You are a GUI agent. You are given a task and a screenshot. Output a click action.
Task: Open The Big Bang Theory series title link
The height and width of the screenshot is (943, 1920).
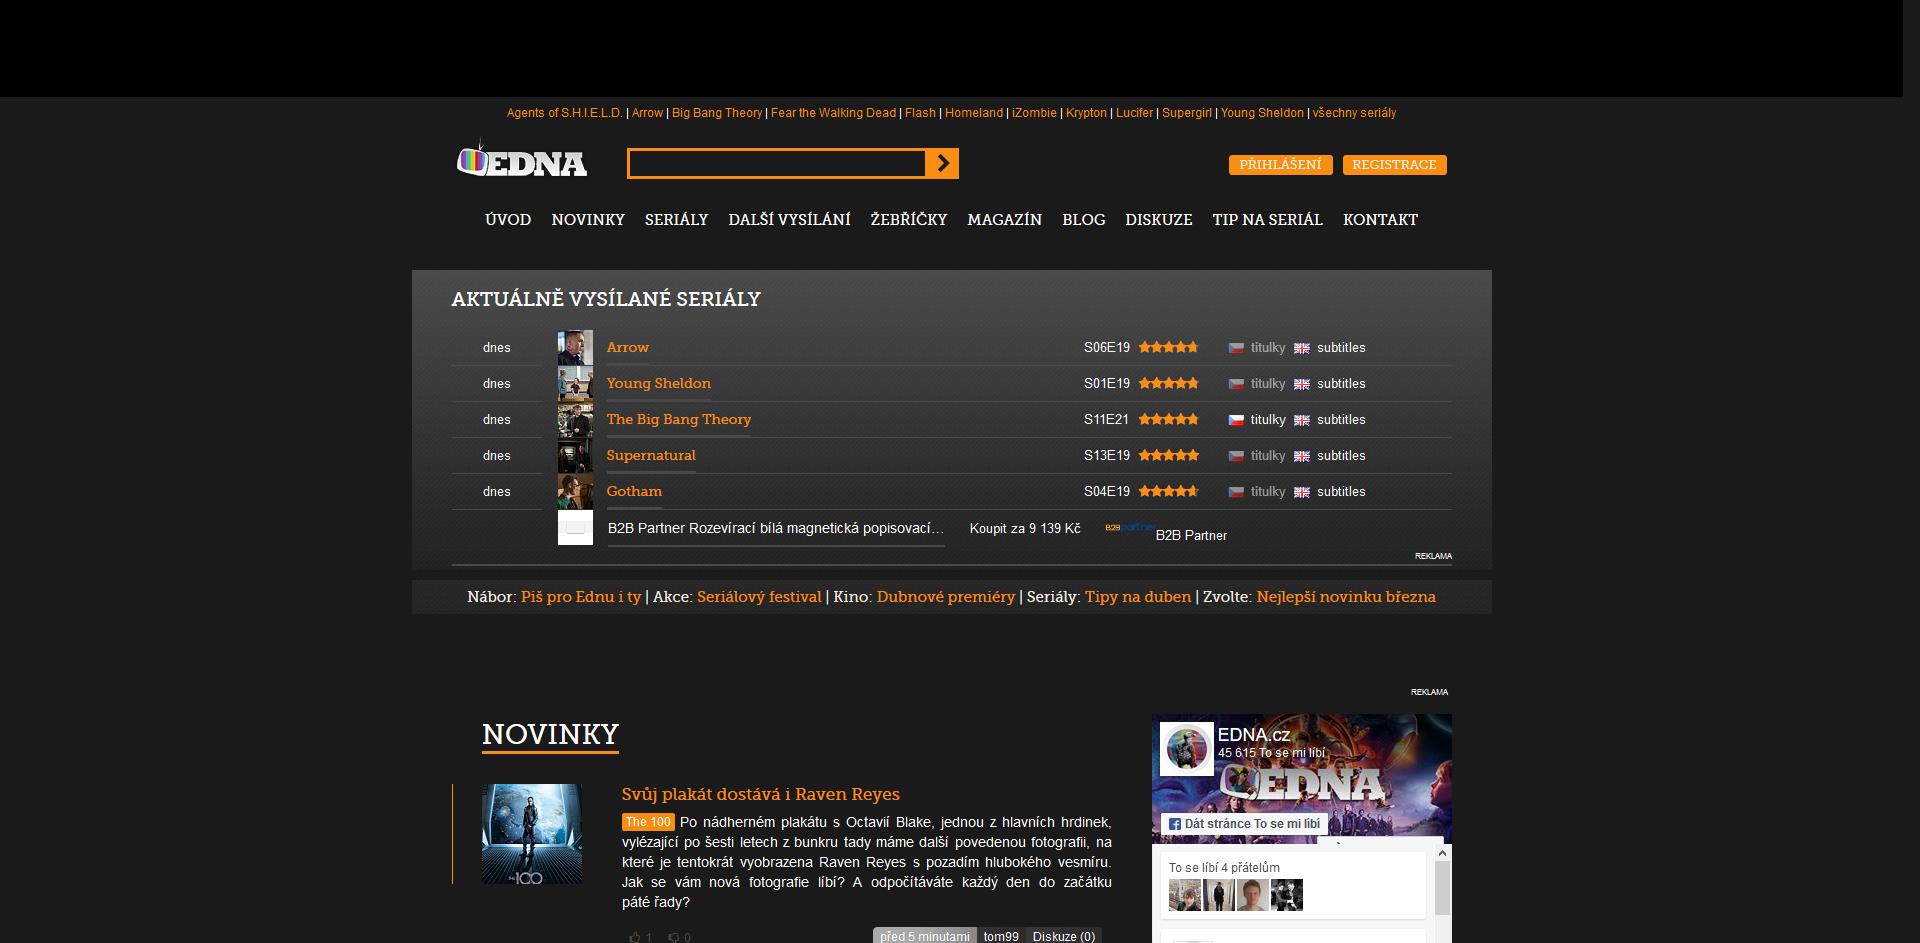679,419
